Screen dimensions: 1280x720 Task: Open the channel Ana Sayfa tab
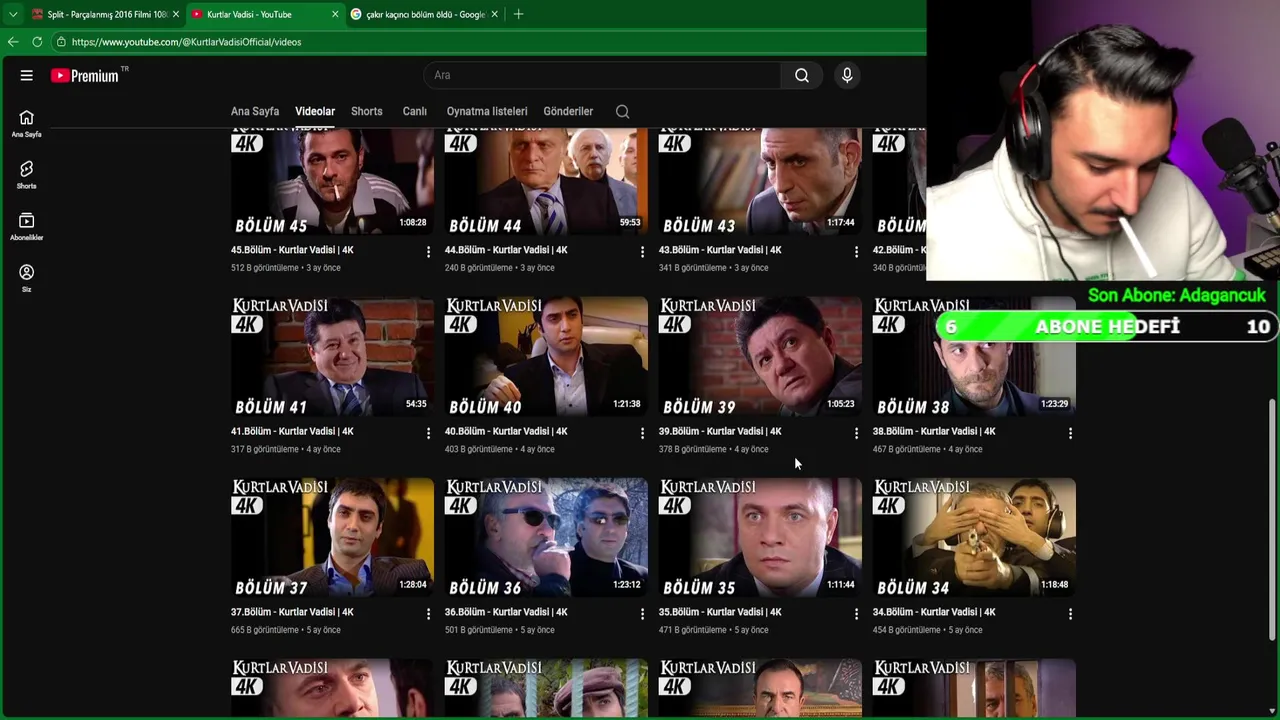[255, 111]
